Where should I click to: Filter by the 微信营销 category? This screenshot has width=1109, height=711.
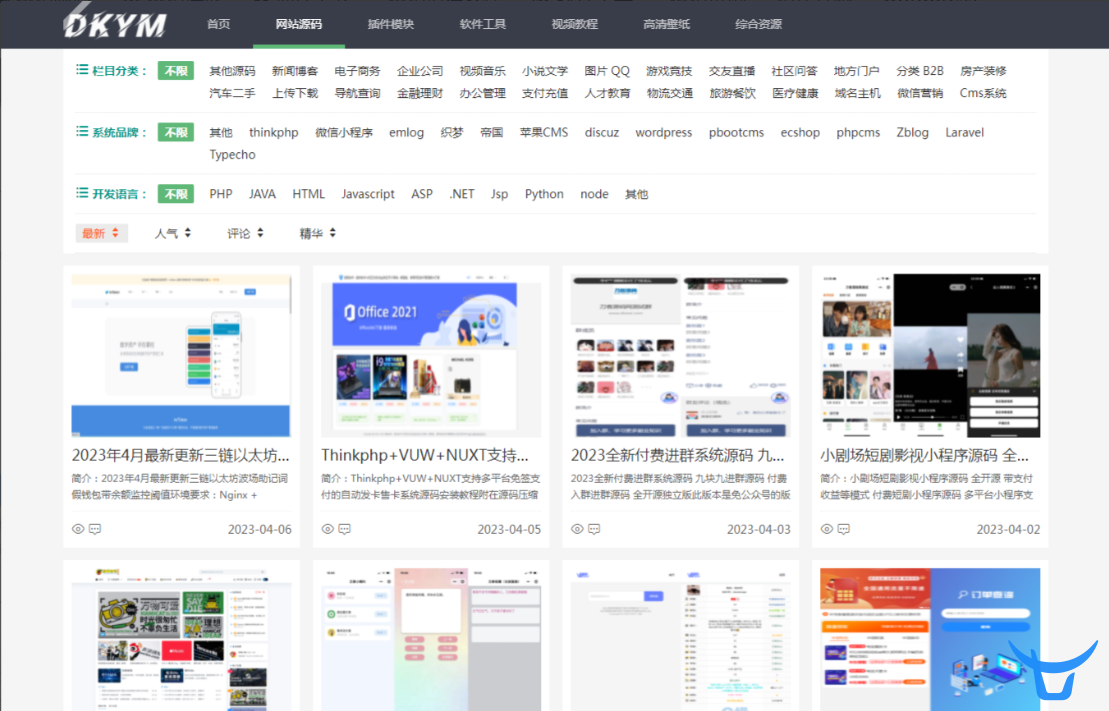pyautogui.click(x=919, y=93)
